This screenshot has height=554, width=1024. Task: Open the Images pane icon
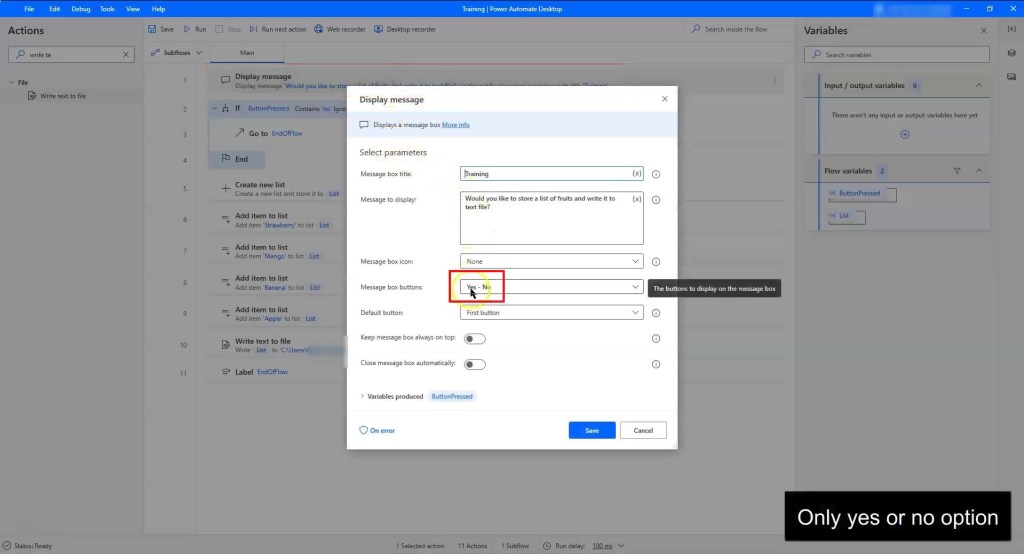click(1011, 76)
